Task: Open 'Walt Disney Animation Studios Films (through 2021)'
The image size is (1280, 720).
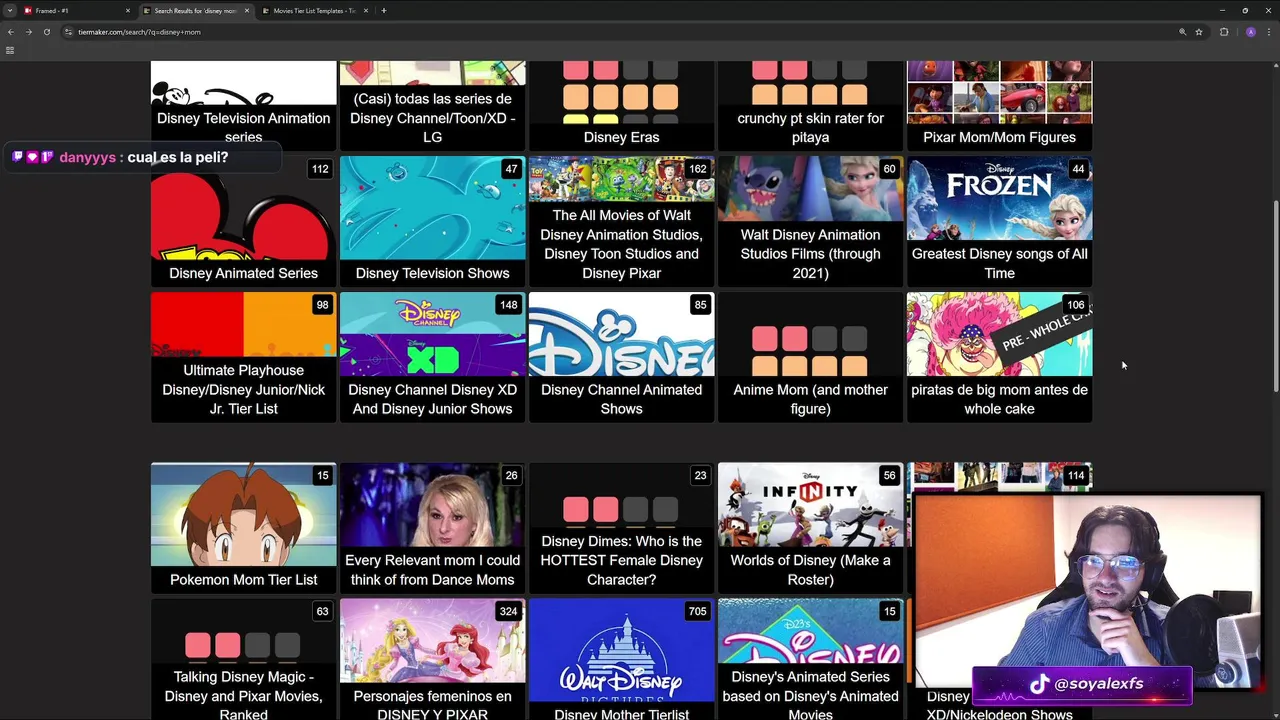Action: point(810,221)
